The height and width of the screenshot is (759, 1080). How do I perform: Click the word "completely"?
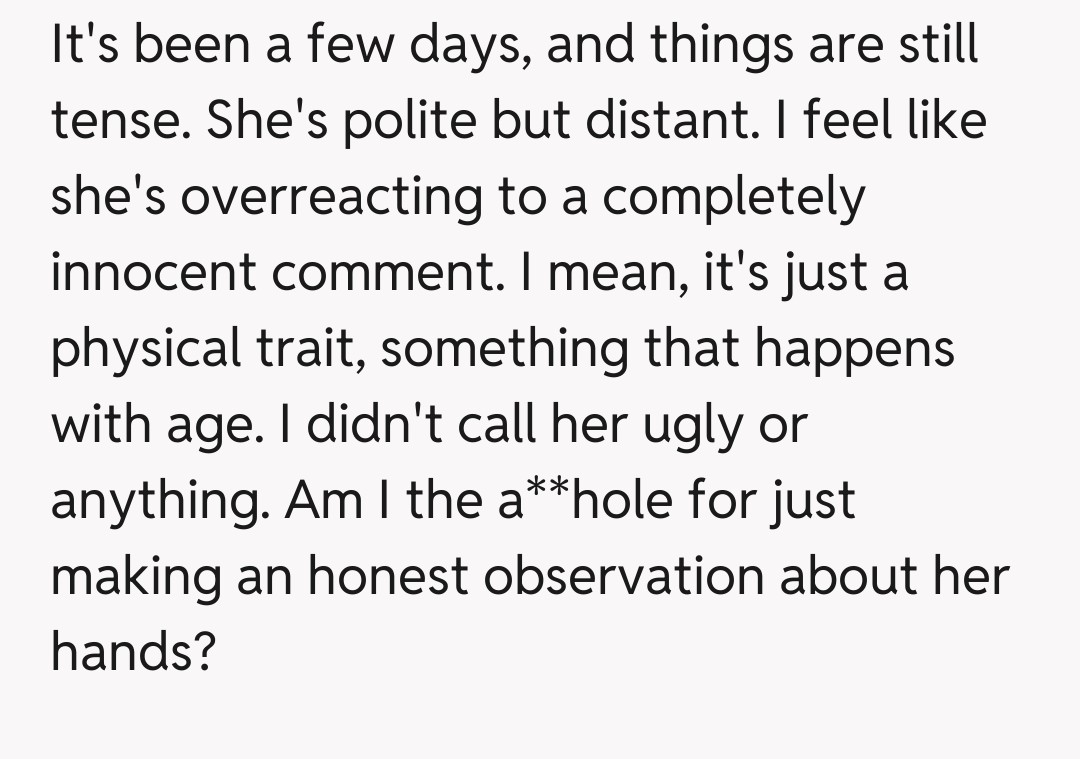(x=733, y=197)
